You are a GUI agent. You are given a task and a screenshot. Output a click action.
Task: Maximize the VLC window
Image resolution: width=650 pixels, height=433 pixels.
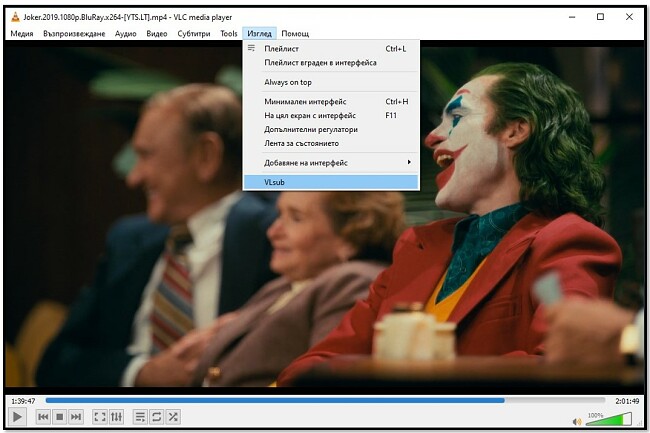[x=600, y=17]
